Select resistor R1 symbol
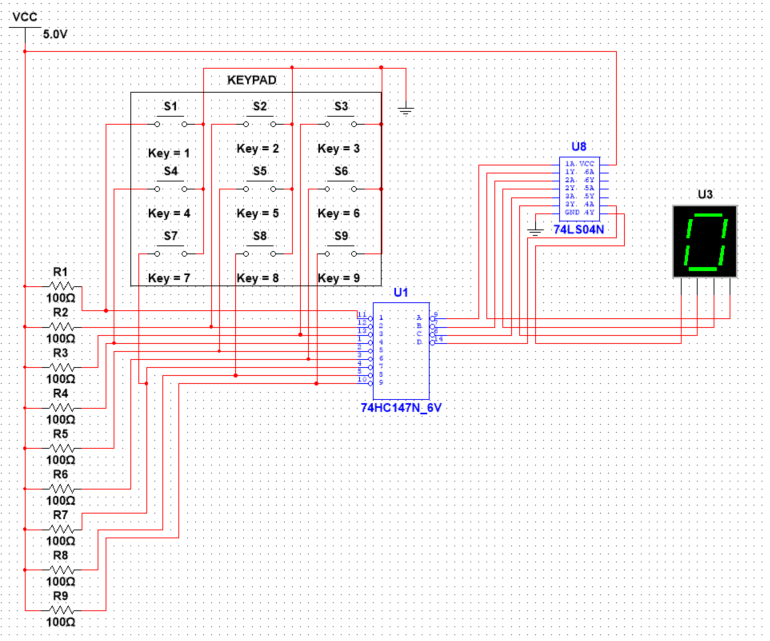The width and height of the screenshot is (770, 641). pyautogui.click(x=61, y=286)
